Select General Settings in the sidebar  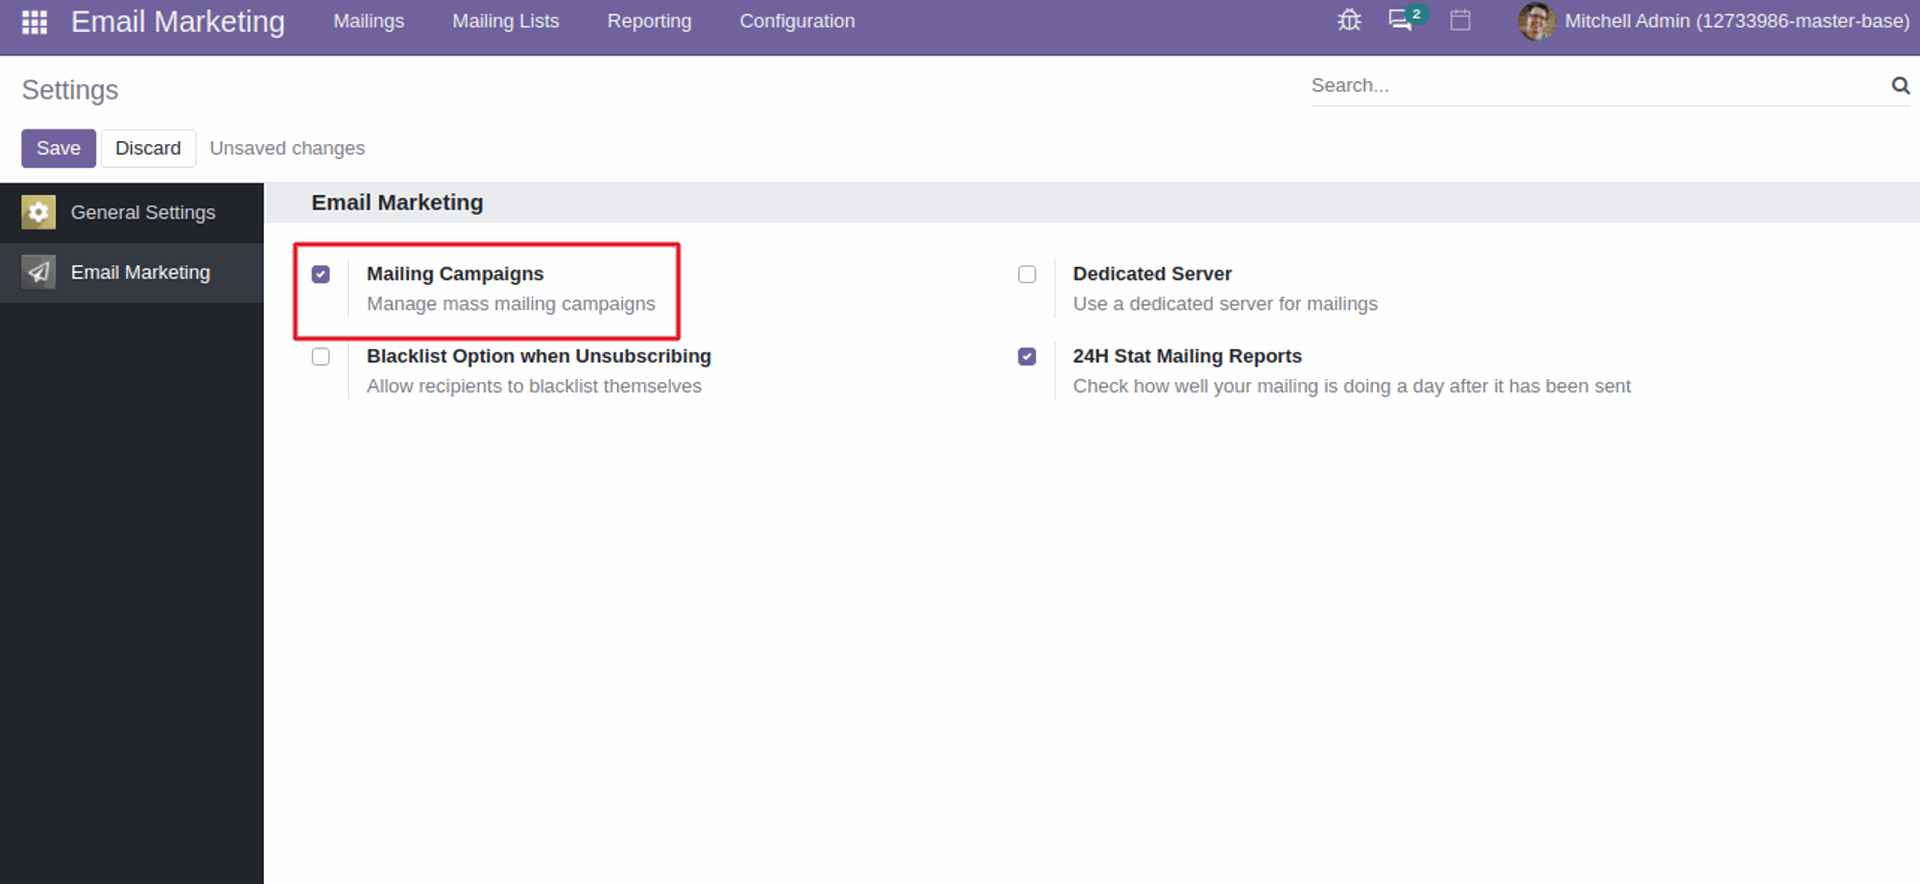click(132, 212)
